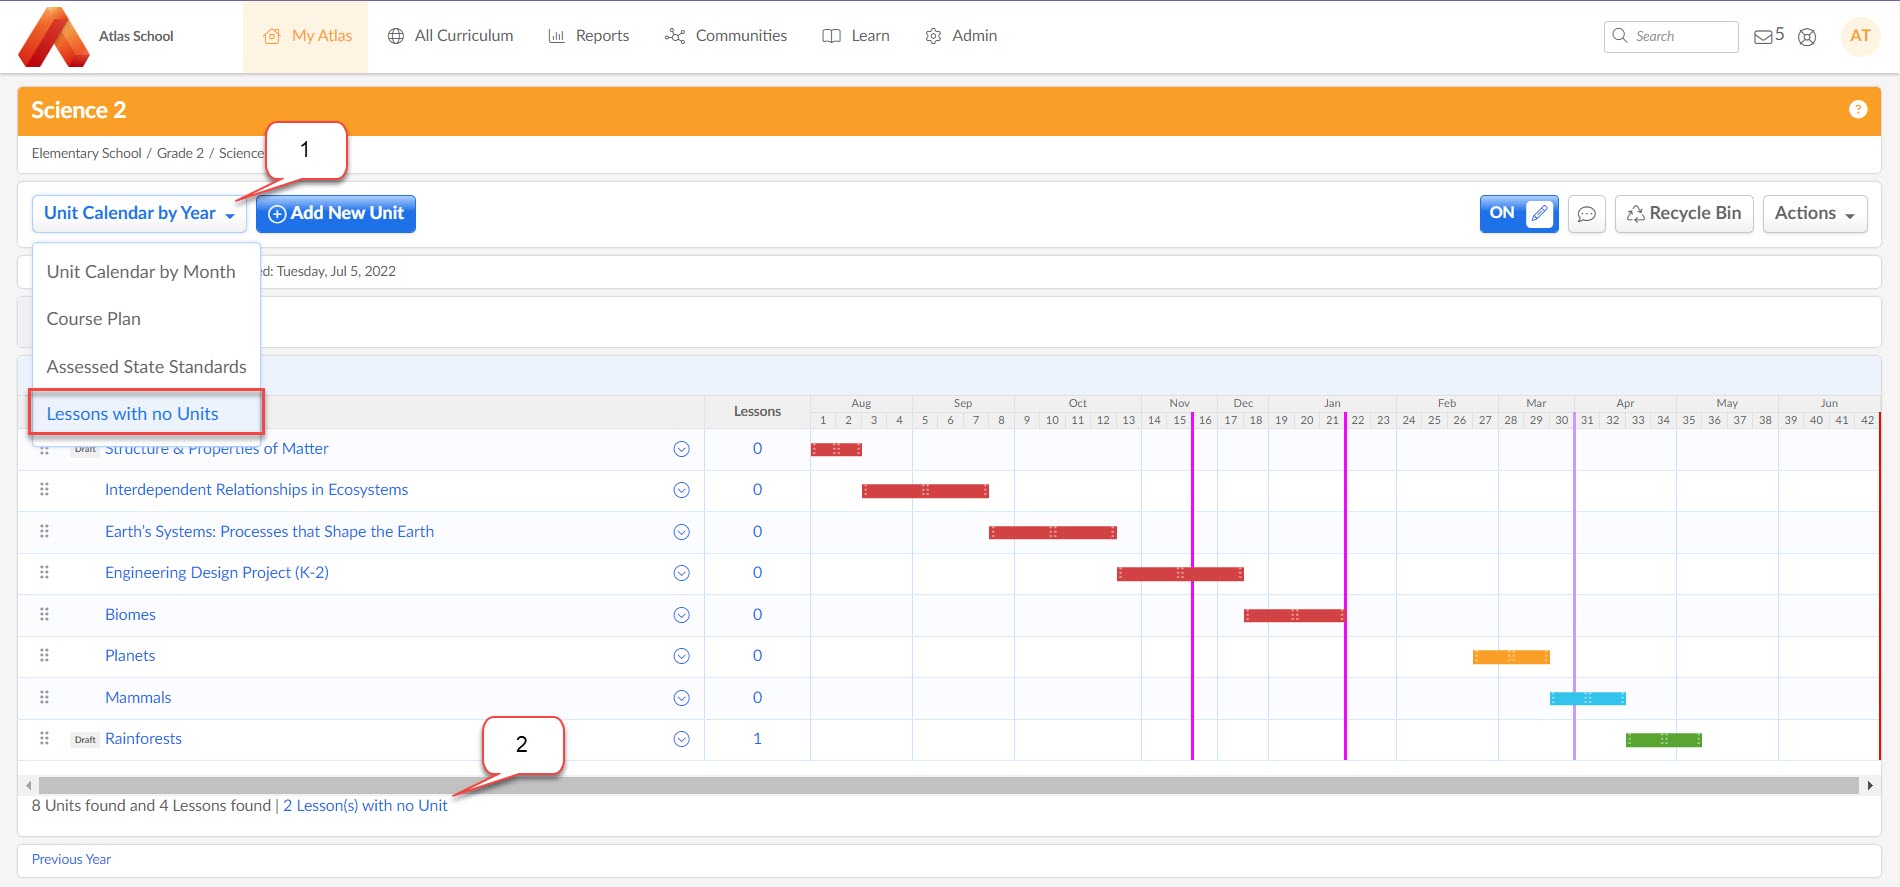Open the My Atlas tab
Screen dimensions: 1900x887
point(306,36)
